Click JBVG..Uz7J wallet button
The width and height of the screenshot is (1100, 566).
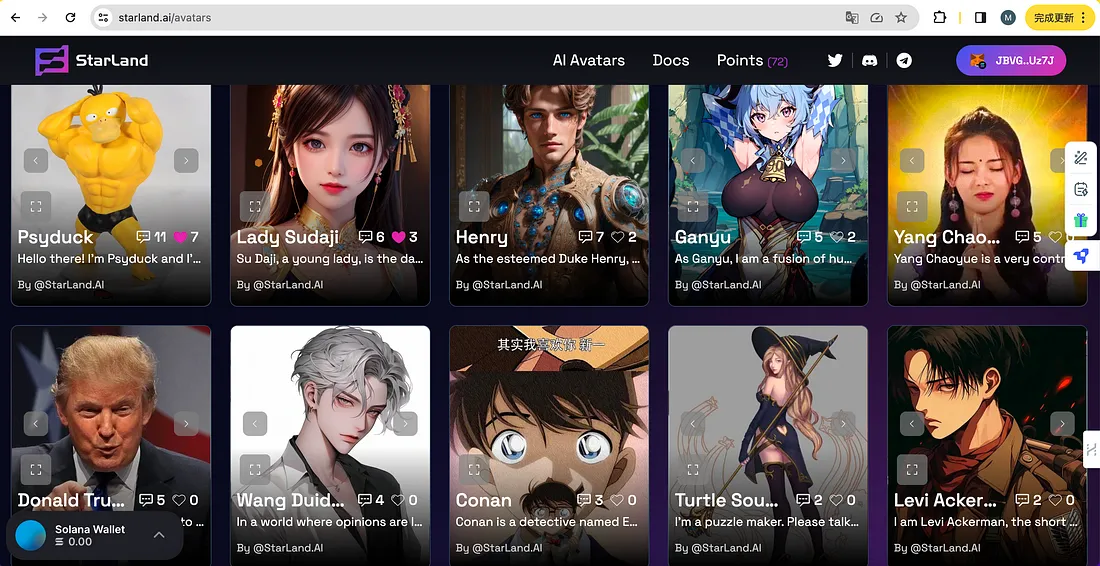(x=1011, y=61)
